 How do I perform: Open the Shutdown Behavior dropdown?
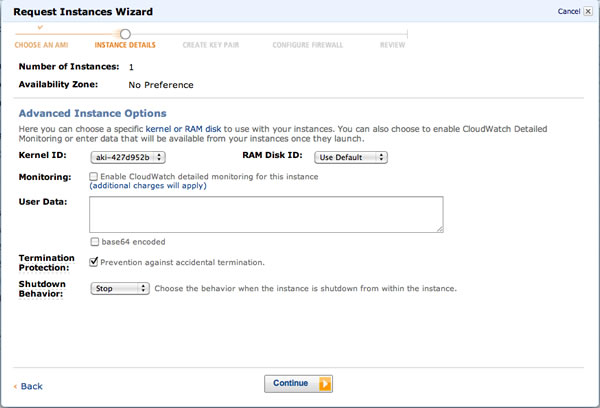point(119,288)
